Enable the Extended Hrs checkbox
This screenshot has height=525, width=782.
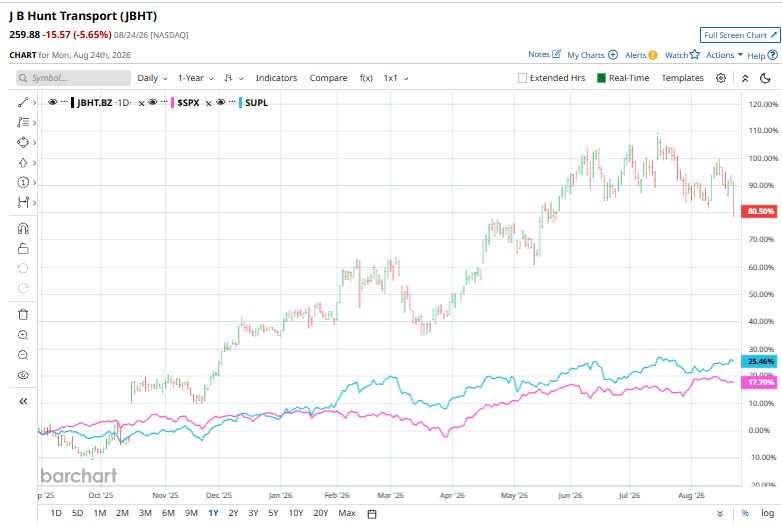[x=522, y=78]
